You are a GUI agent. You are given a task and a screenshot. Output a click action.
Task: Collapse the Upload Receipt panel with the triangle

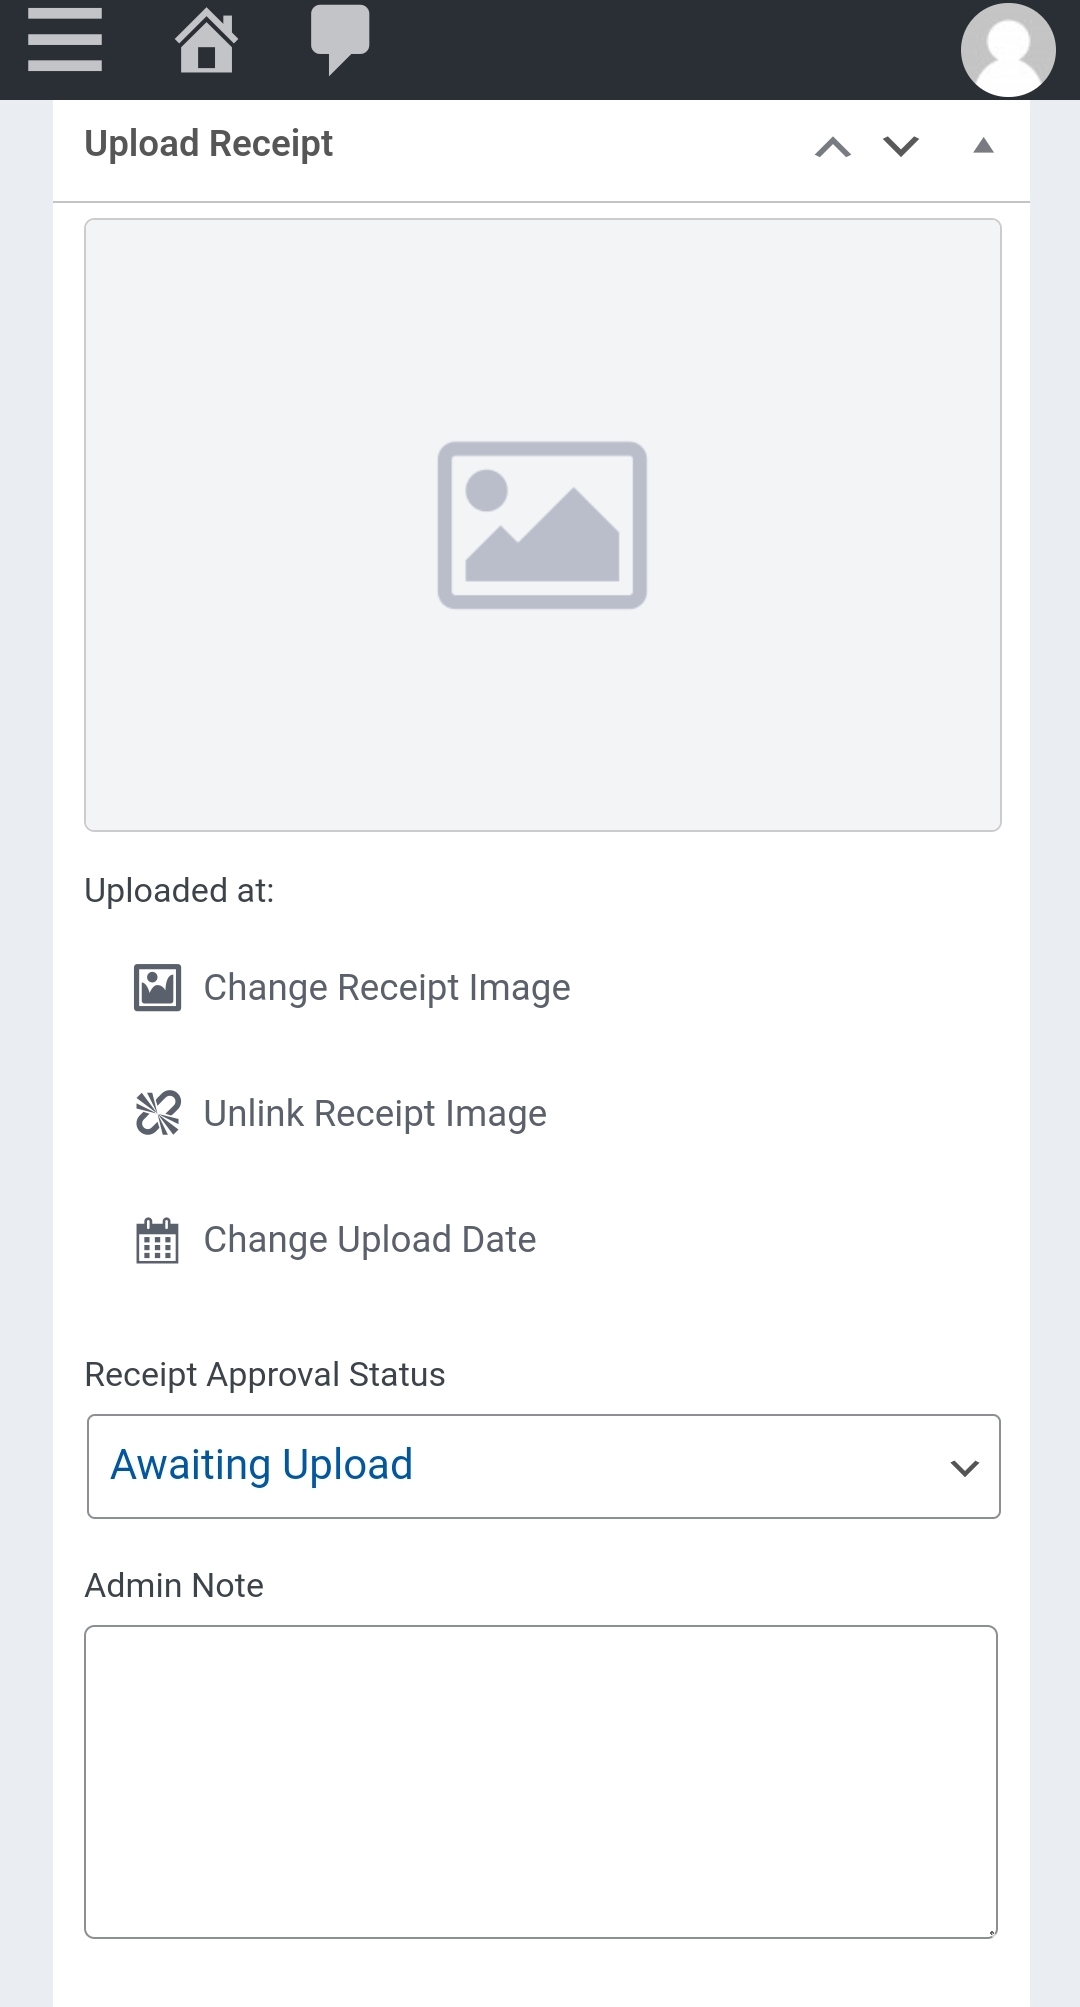[x=984, y=146]
